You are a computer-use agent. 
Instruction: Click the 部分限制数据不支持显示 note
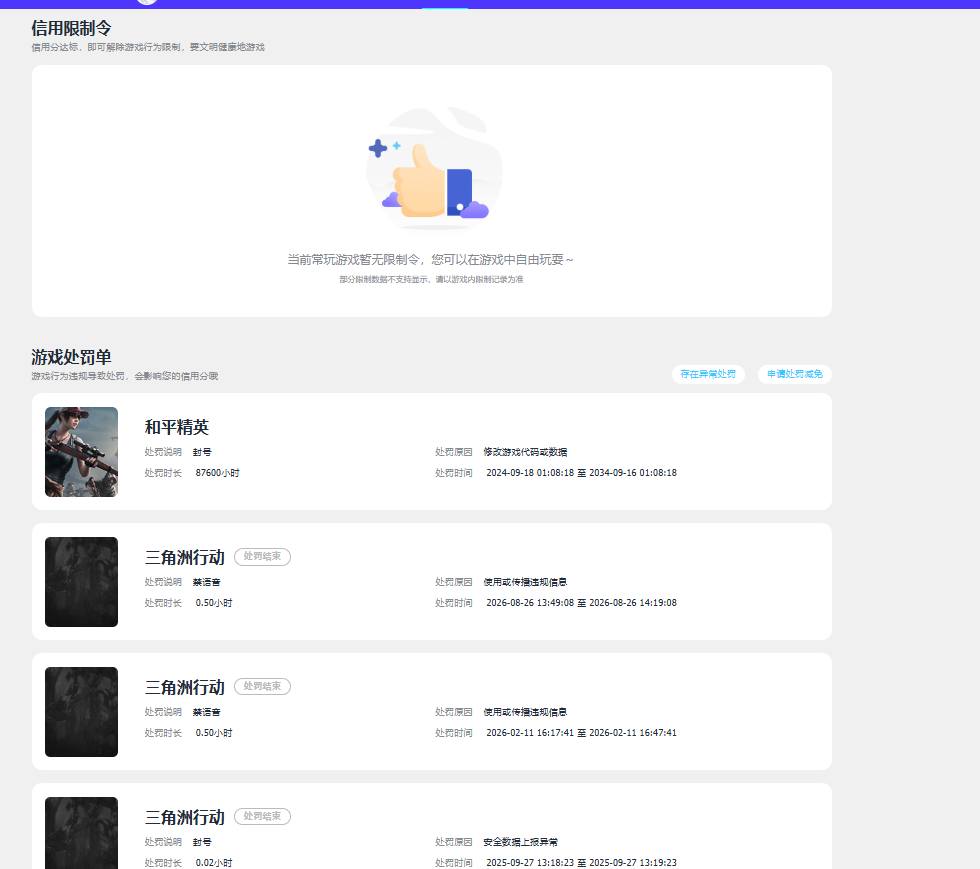click(431, 279)
